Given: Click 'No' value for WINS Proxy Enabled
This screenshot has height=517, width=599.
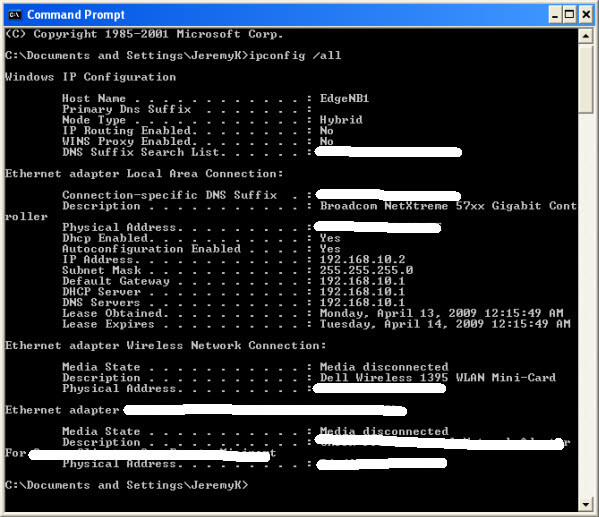Looking at the screenshot, I should point(327,141).
